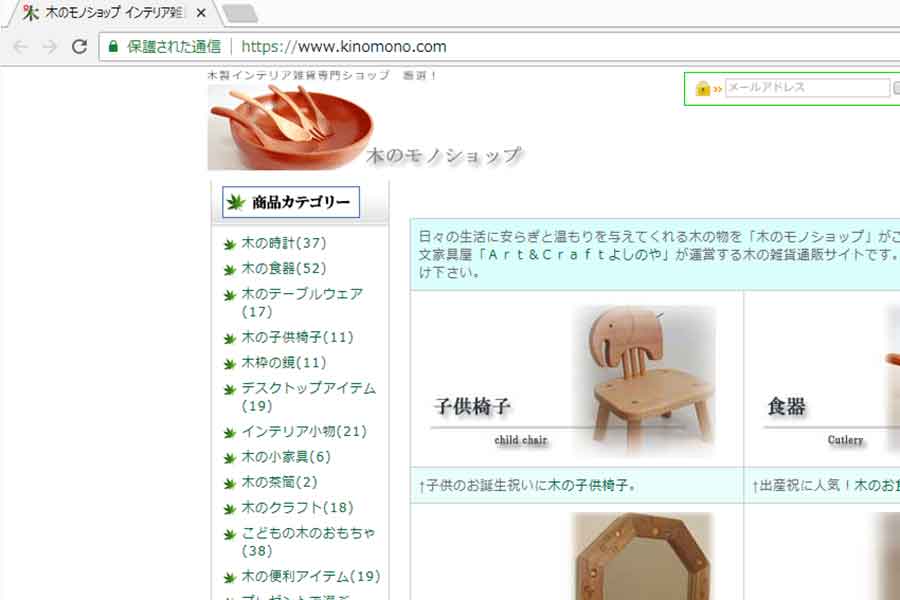The width and height of the screenshot is (900, 600).
Task: Focus the メールアドレス input field
Action: point(807,88)
